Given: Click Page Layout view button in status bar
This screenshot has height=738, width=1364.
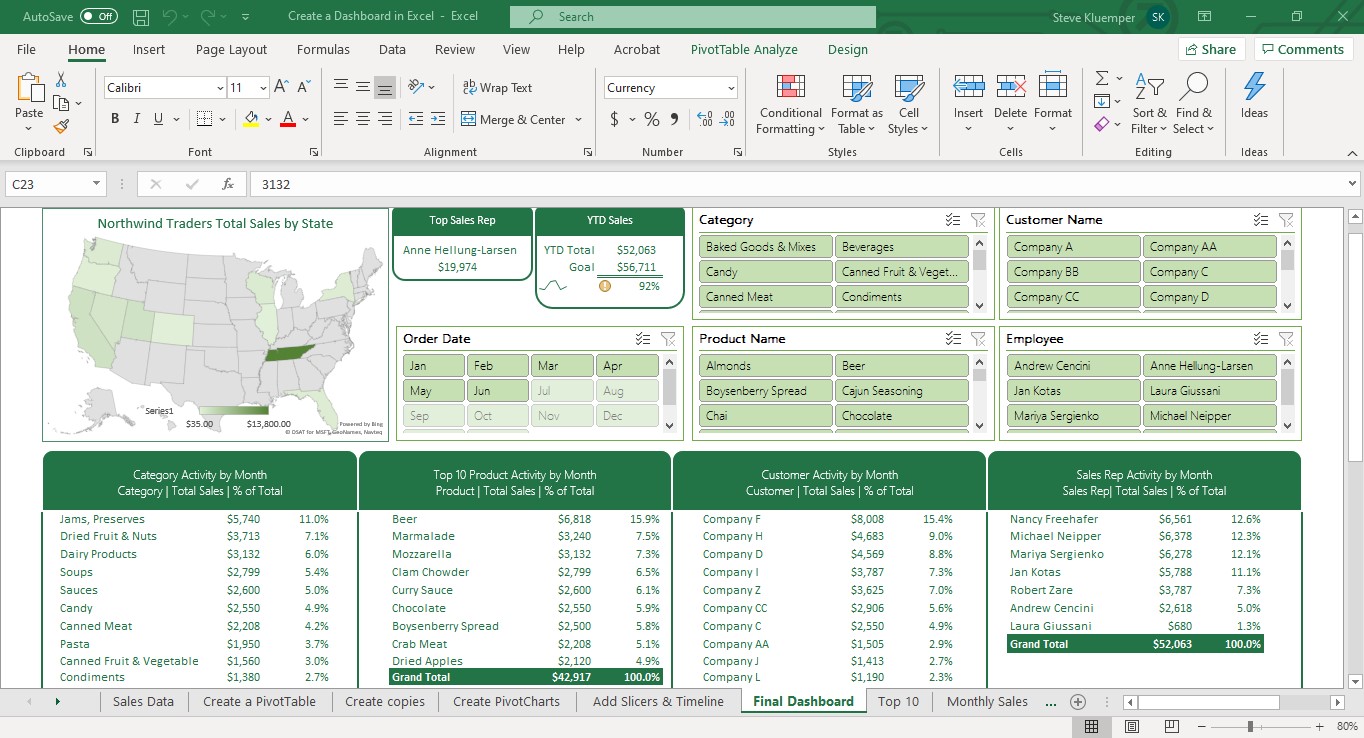Looking at the screenshot, I should coord(1131,727).
